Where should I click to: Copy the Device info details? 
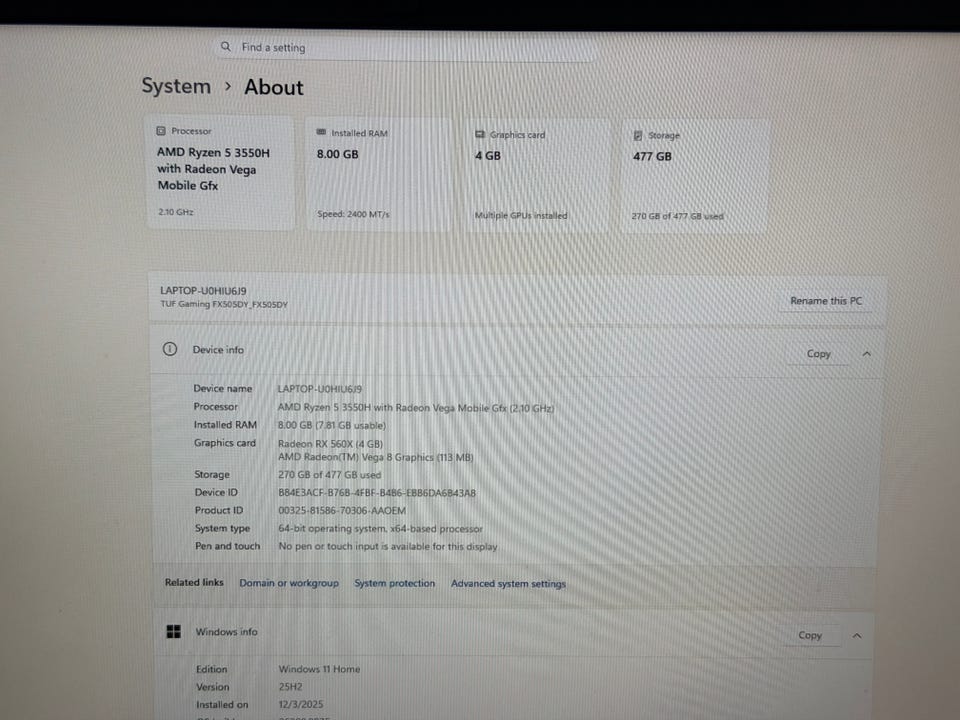(x=818, y=353)
